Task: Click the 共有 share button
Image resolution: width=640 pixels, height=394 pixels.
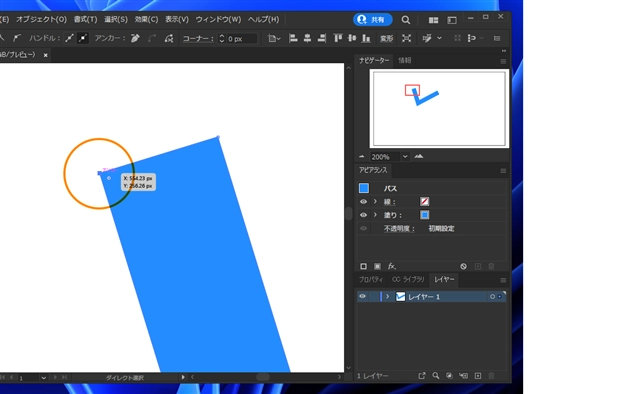Action: click(373, 20)
